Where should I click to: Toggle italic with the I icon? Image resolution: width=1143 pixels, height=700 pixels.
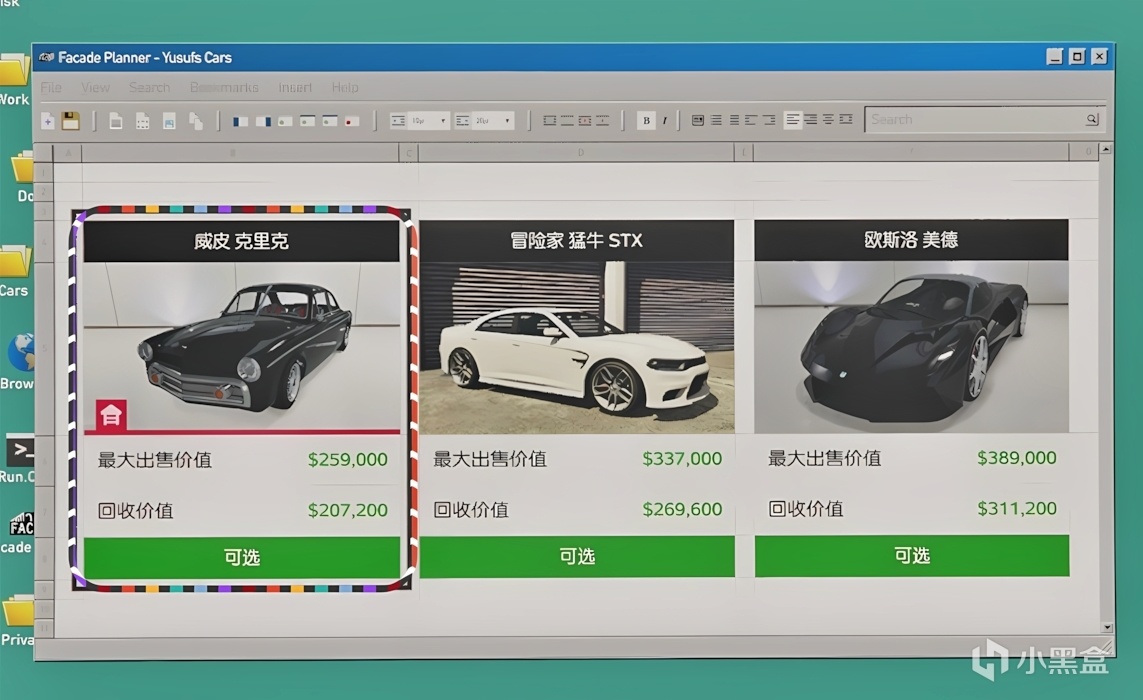pyautogui.click(x=664, y=120)
